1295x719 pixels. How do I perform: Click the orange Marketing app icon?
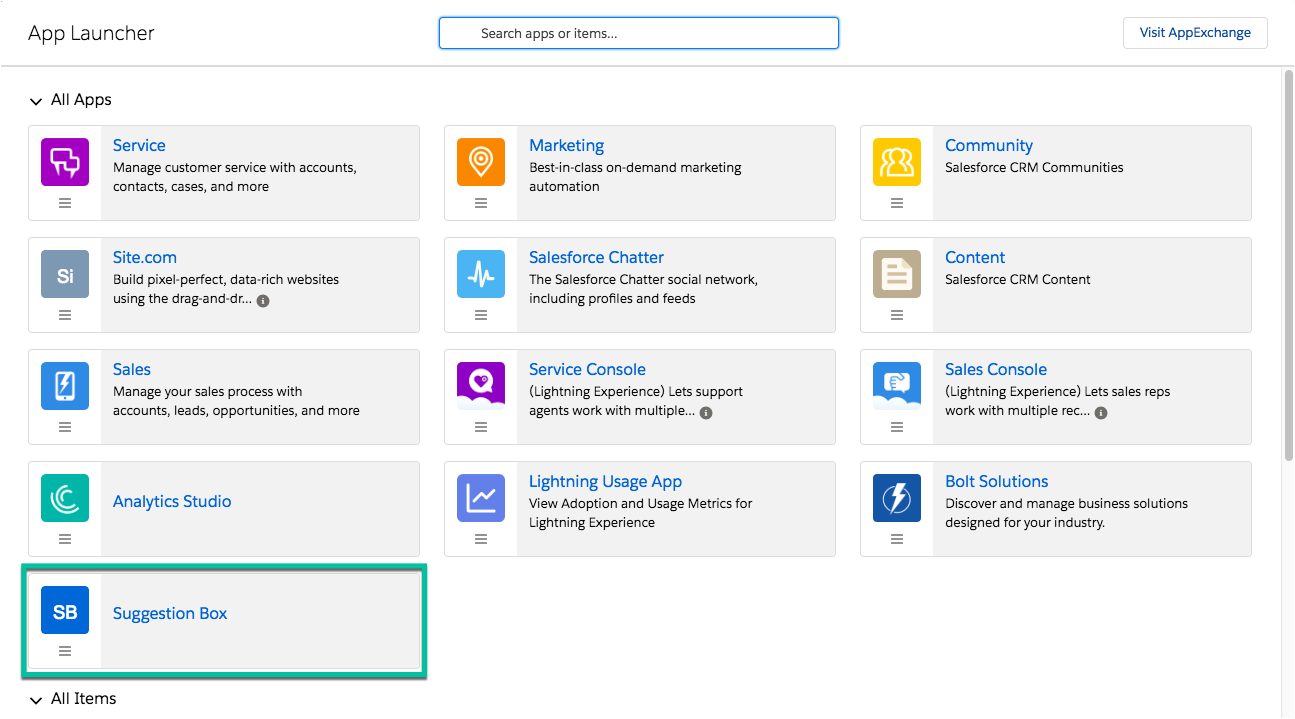481,162
